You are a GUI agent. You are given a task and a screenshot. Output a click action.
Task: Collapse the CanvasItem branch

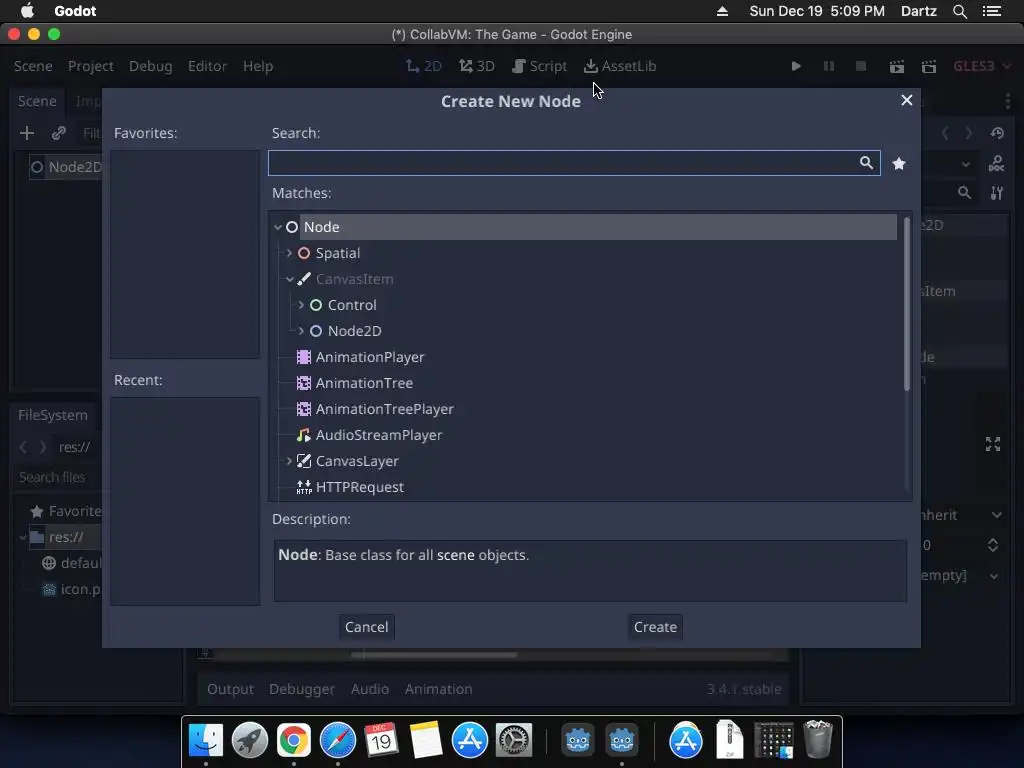point(289,279)
